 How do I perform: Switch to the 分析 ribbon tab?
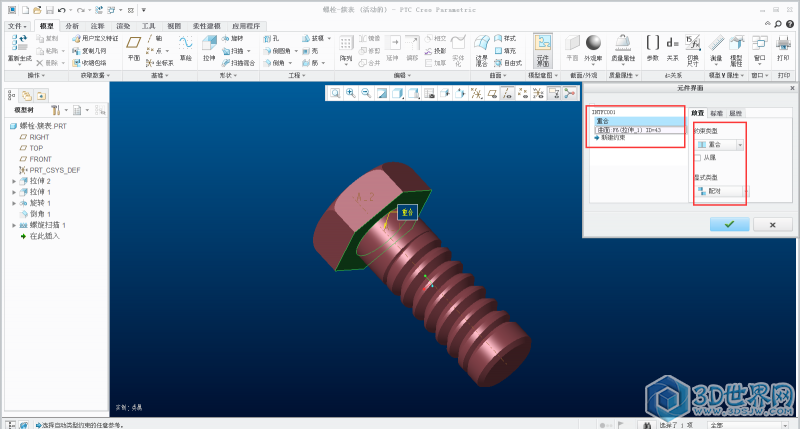tap(72, 26)
